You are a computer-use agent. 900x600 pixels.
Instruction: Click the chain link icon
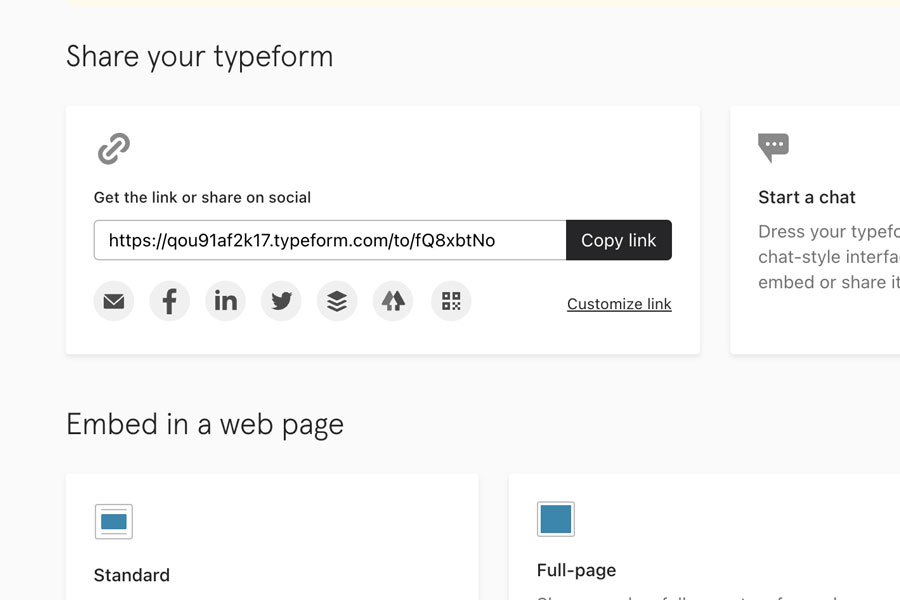click(114, 149)
